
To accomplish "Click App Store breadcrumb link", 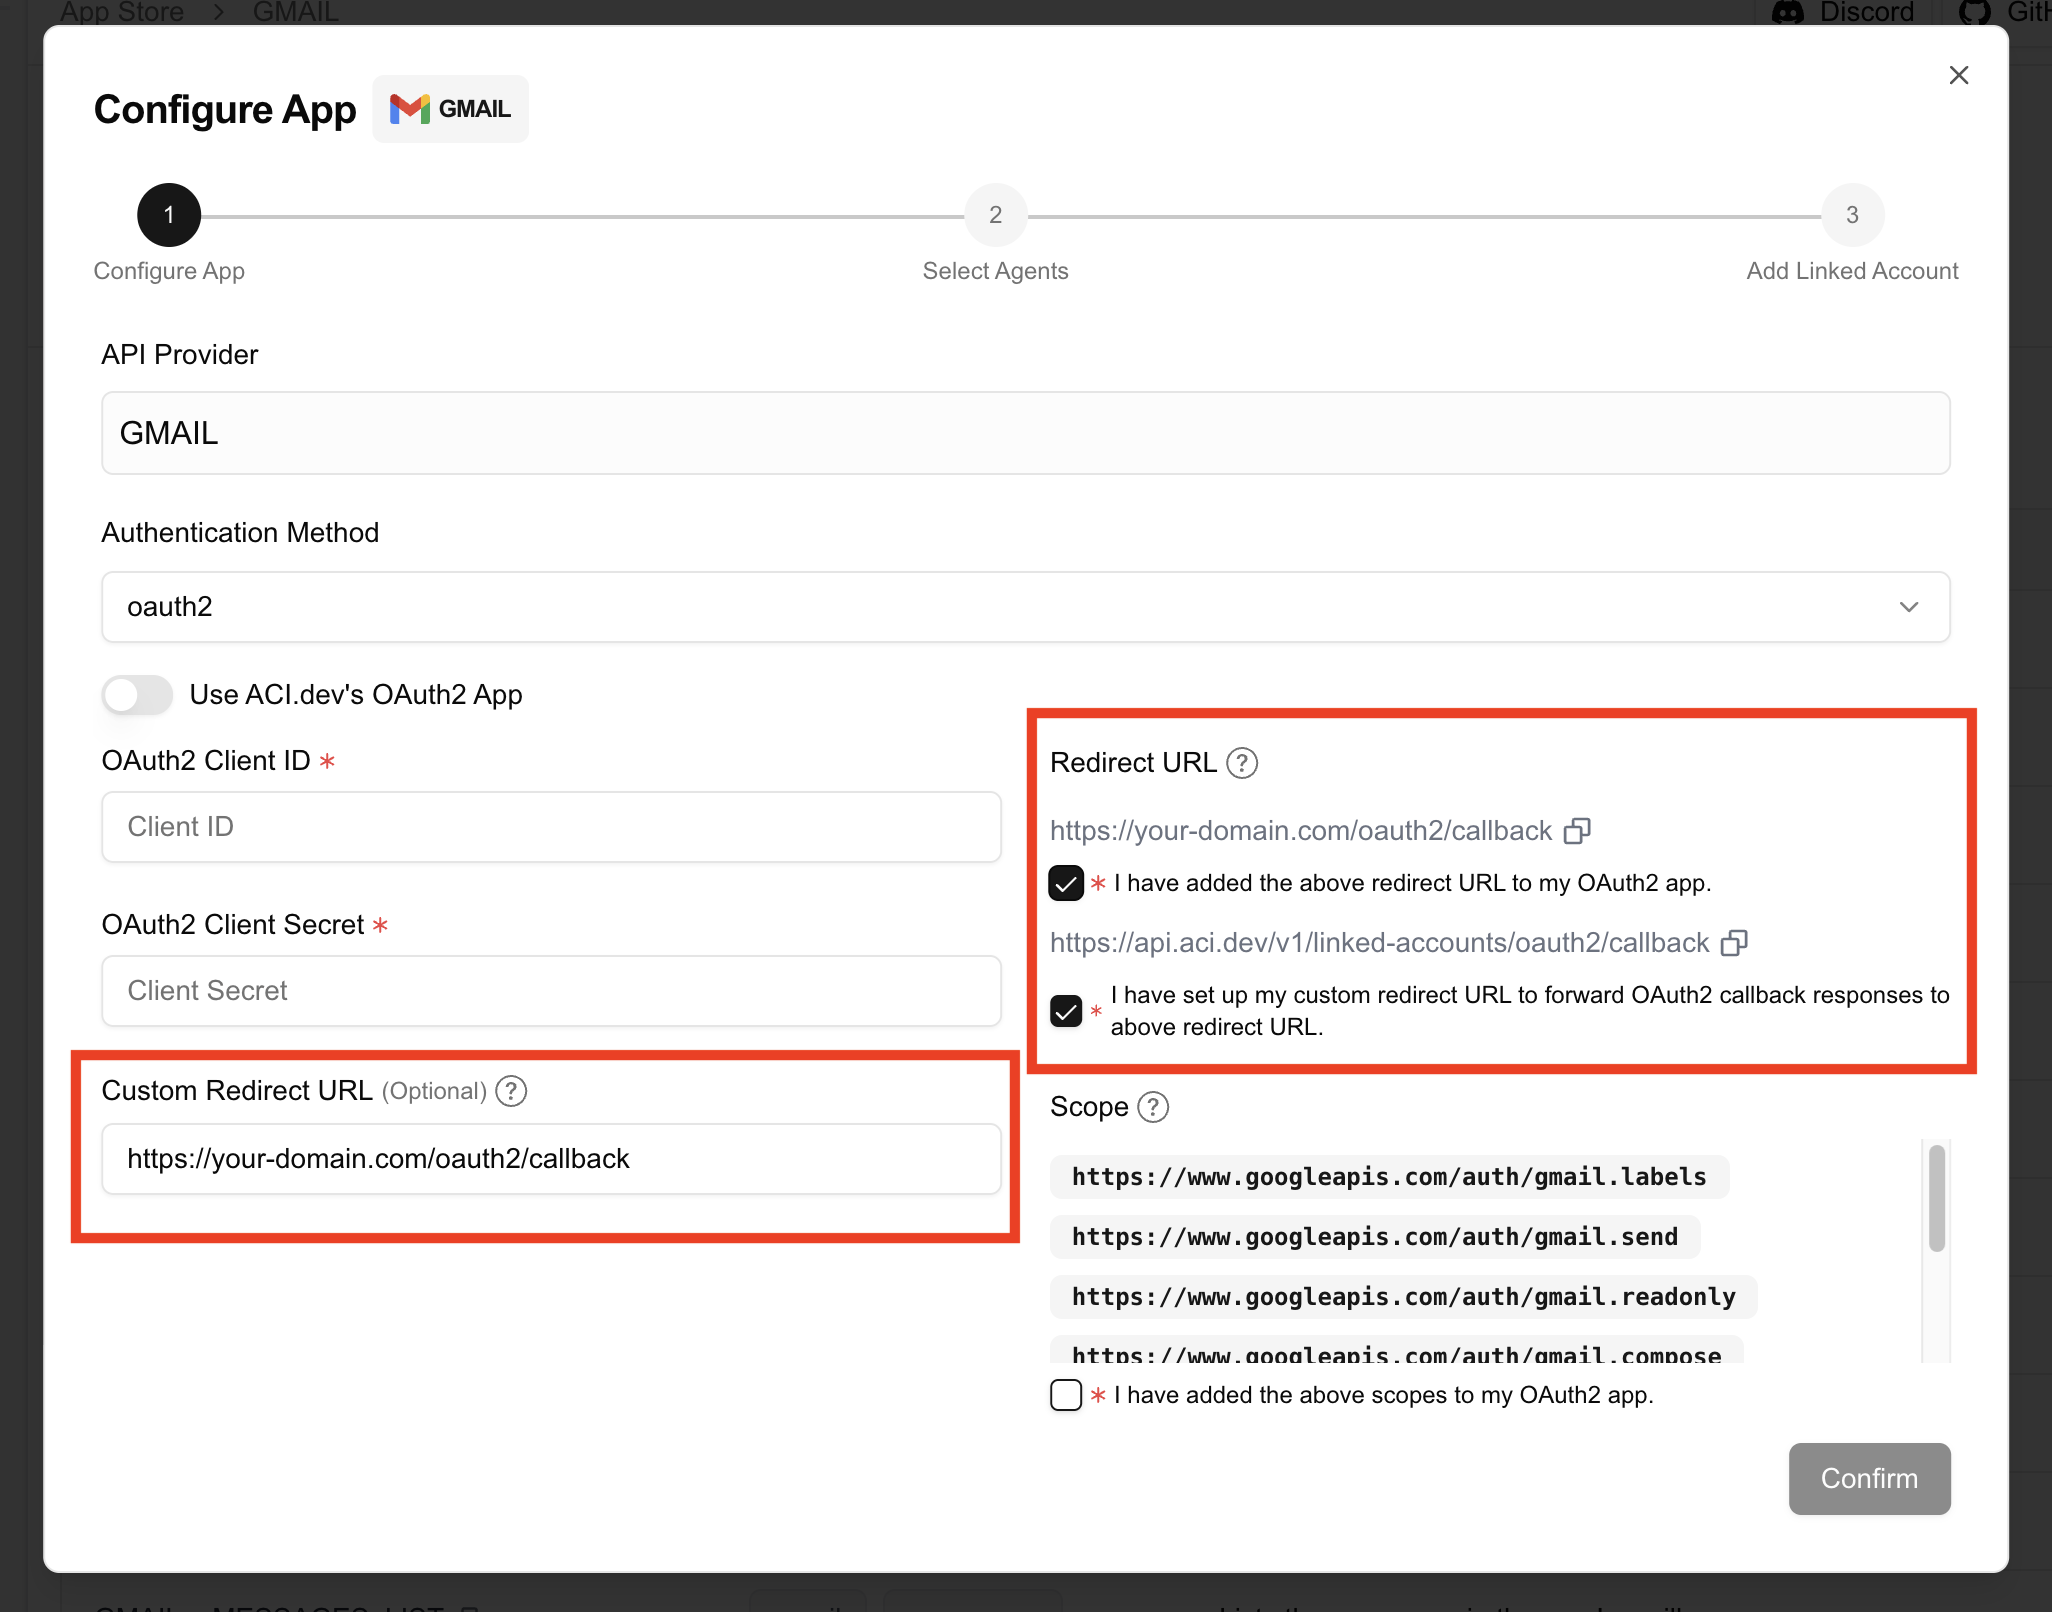I will pyautogui.click(x=122, y=12).
